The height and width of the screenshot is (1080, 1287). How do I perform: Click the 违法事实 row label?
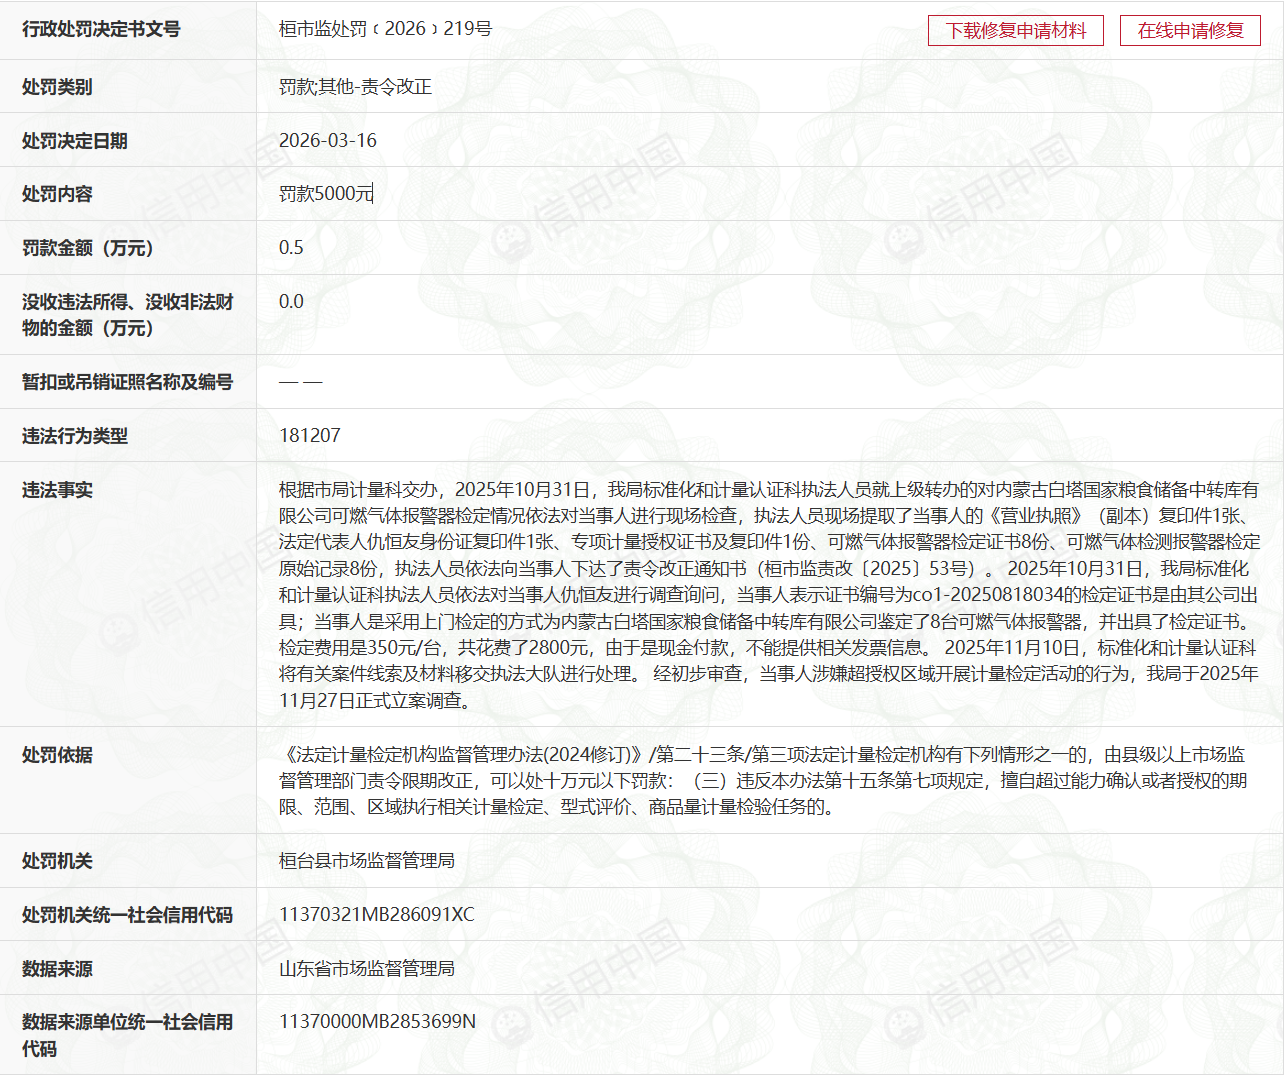(x=57, y=490)
